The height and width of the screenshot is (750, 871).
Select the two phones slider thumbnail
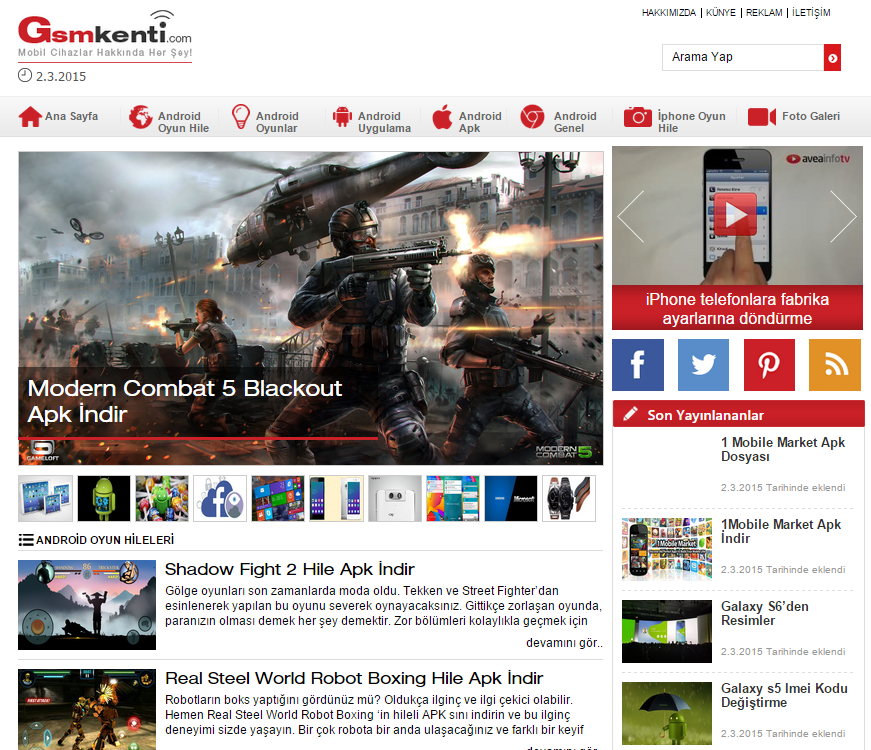click(x=337, y=498)
